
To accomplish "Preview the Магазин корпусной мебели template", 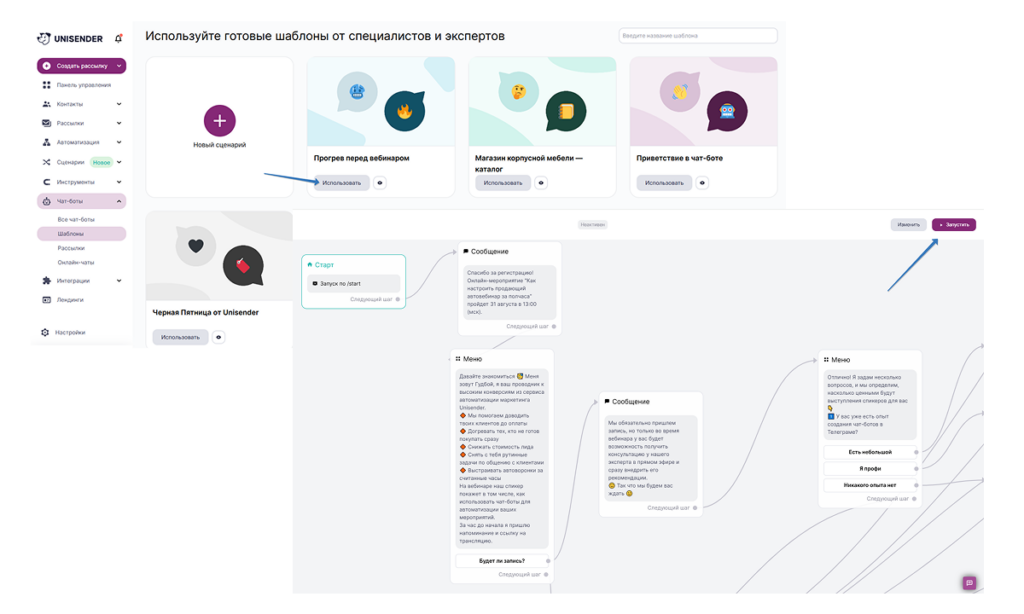I will 541,183.
